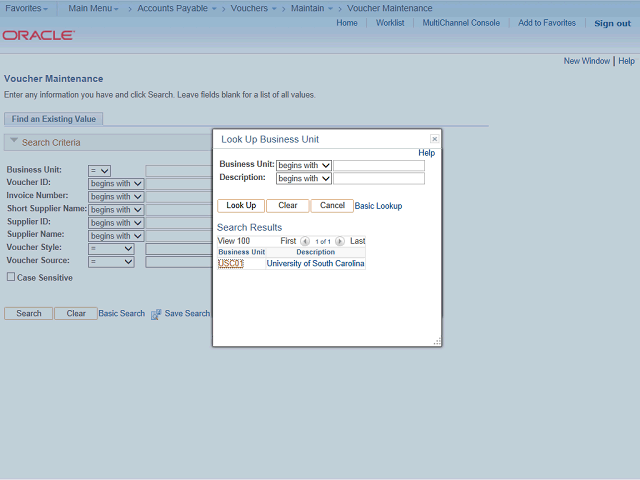Screen dimensions: 640x480
Task: Click the Oracle logo
Action: point(39,35)
